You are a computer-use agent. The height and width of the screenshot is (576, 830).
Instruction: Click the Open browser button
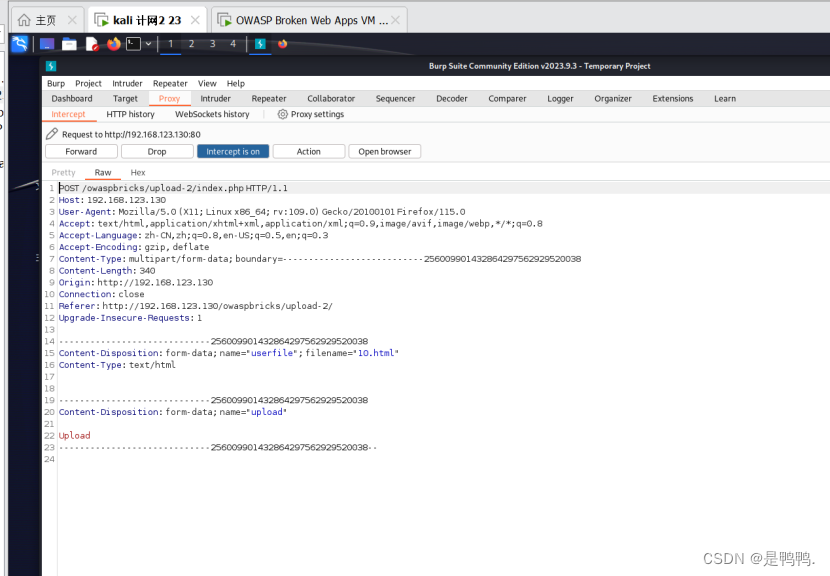click(x=384, y=151)
